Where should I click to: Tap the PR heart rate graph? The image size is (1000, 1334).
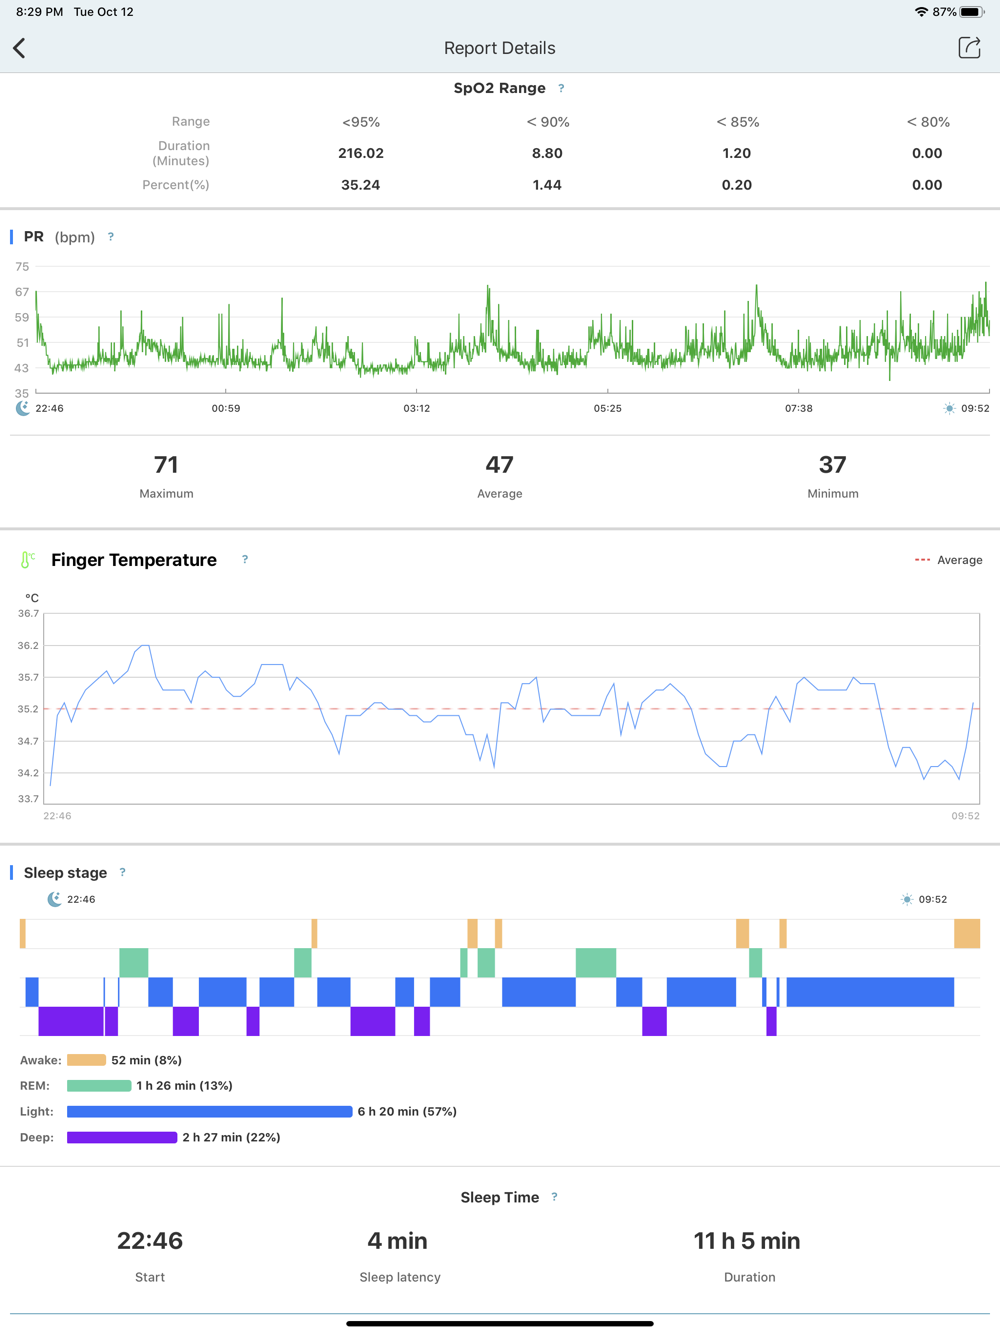(512, 330)
